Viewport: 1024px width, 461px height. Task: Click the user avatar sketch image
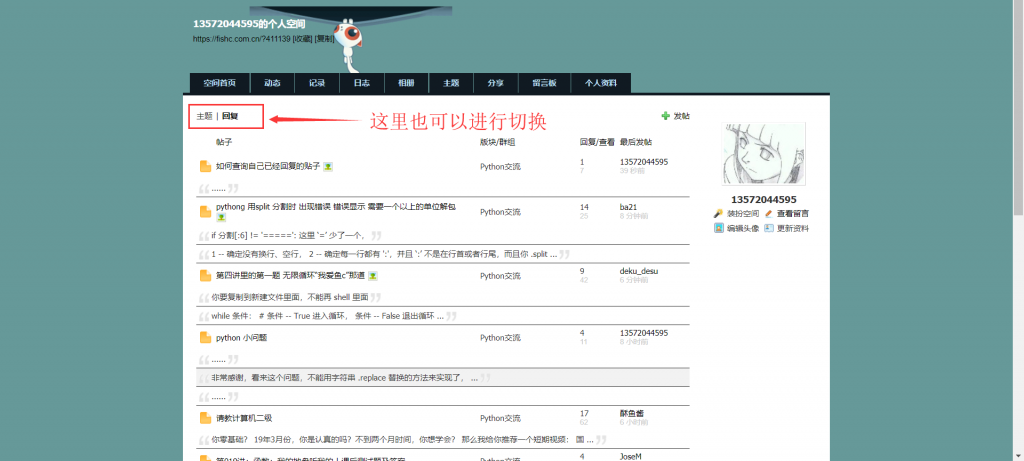point(763,154)
